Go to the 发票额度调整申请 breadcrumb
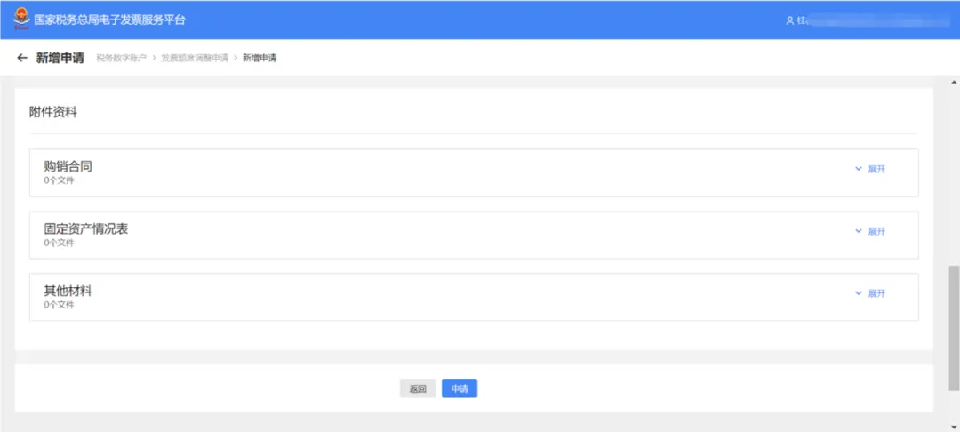The image size is (960, 432). coord(195,58)
